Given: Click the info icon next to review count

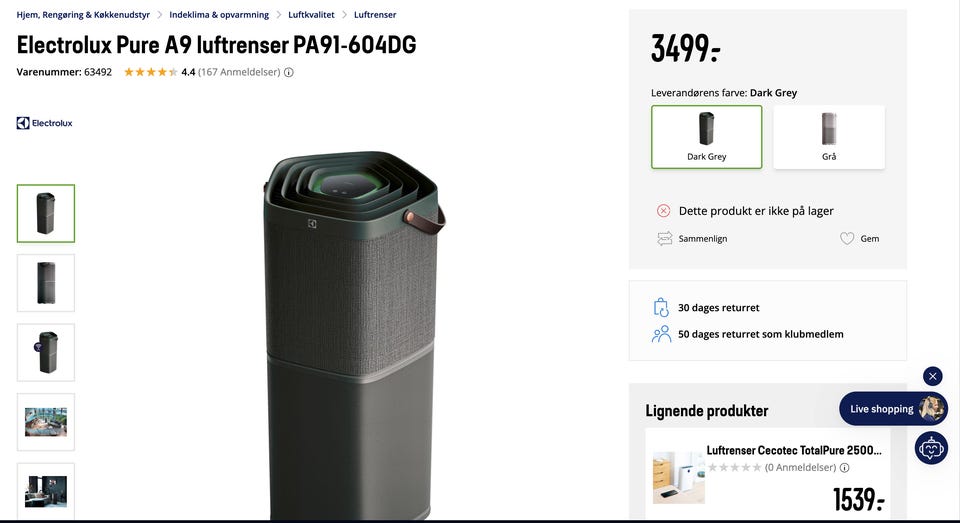Looking at the screenshot, I should [289, 72].
